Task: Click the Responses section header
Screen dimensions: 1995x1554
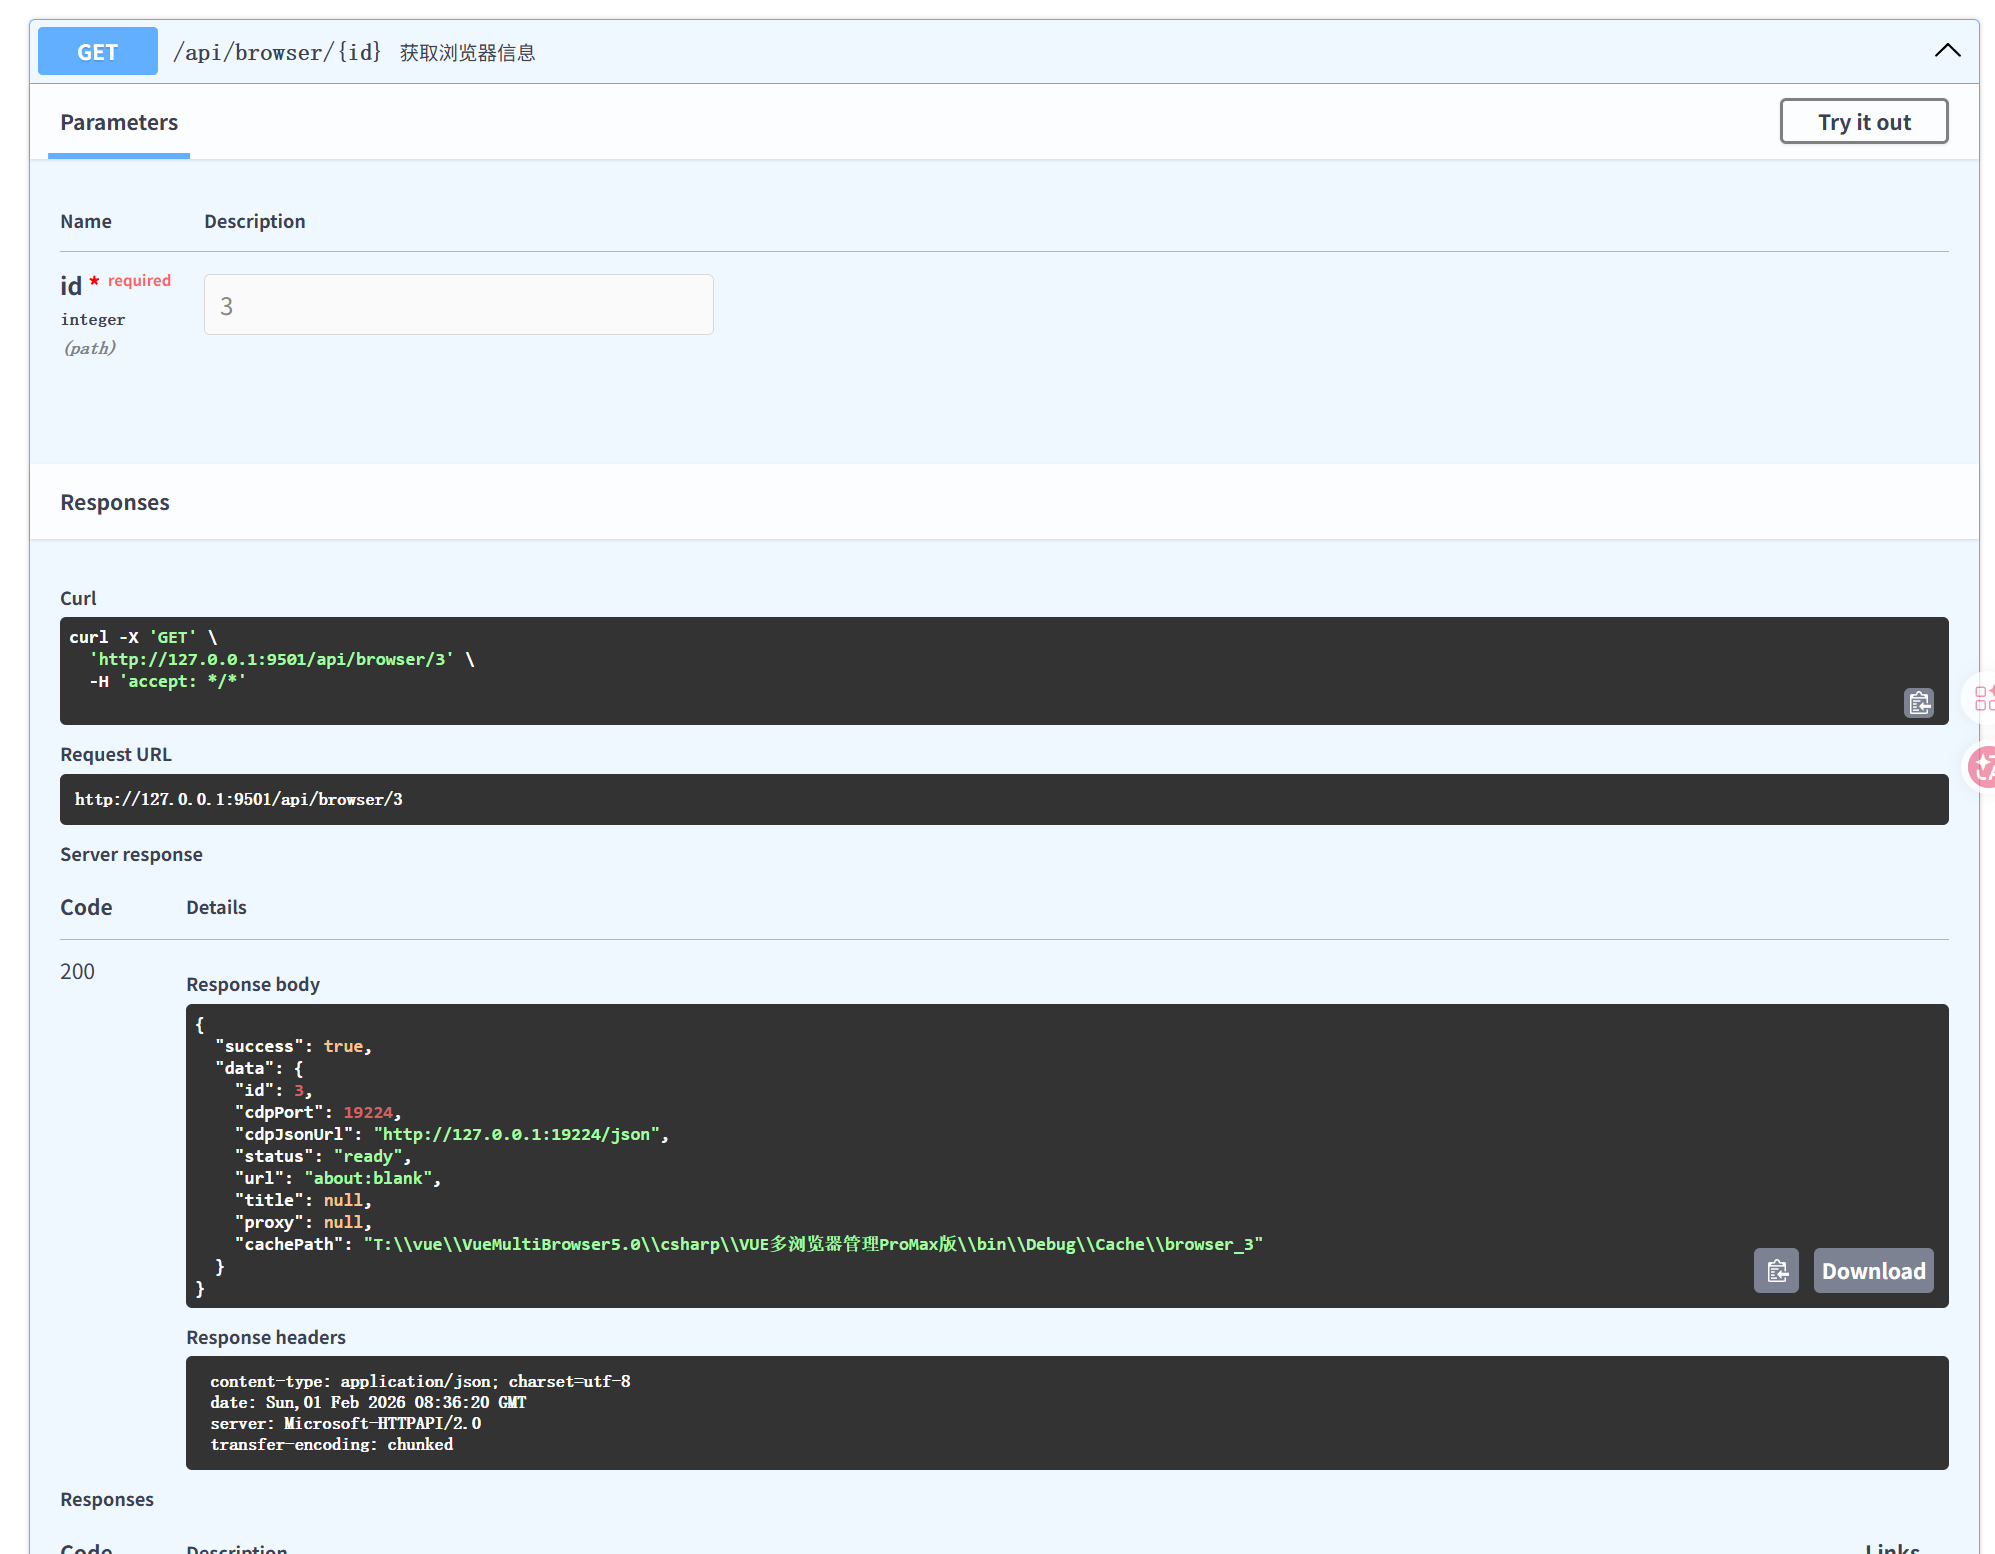Action: [x=115, y=503]
